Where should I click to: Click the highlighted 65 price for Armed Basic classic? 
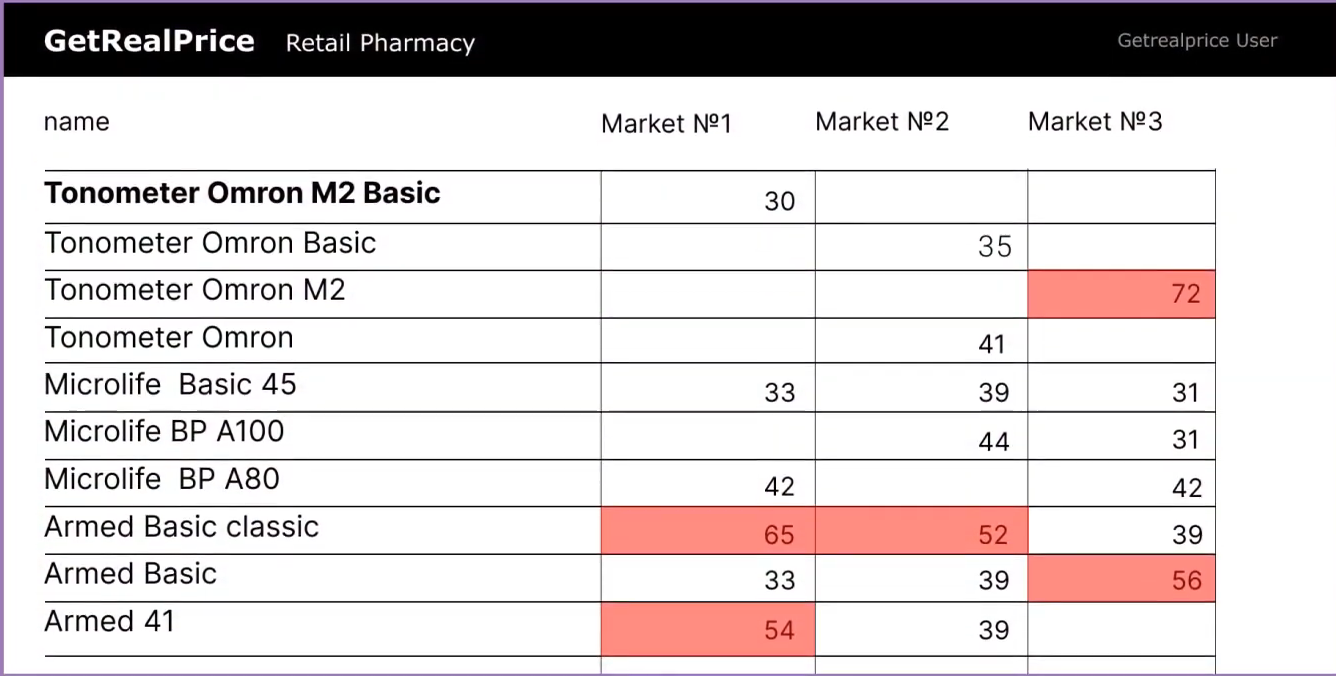[x=708, y=531]
